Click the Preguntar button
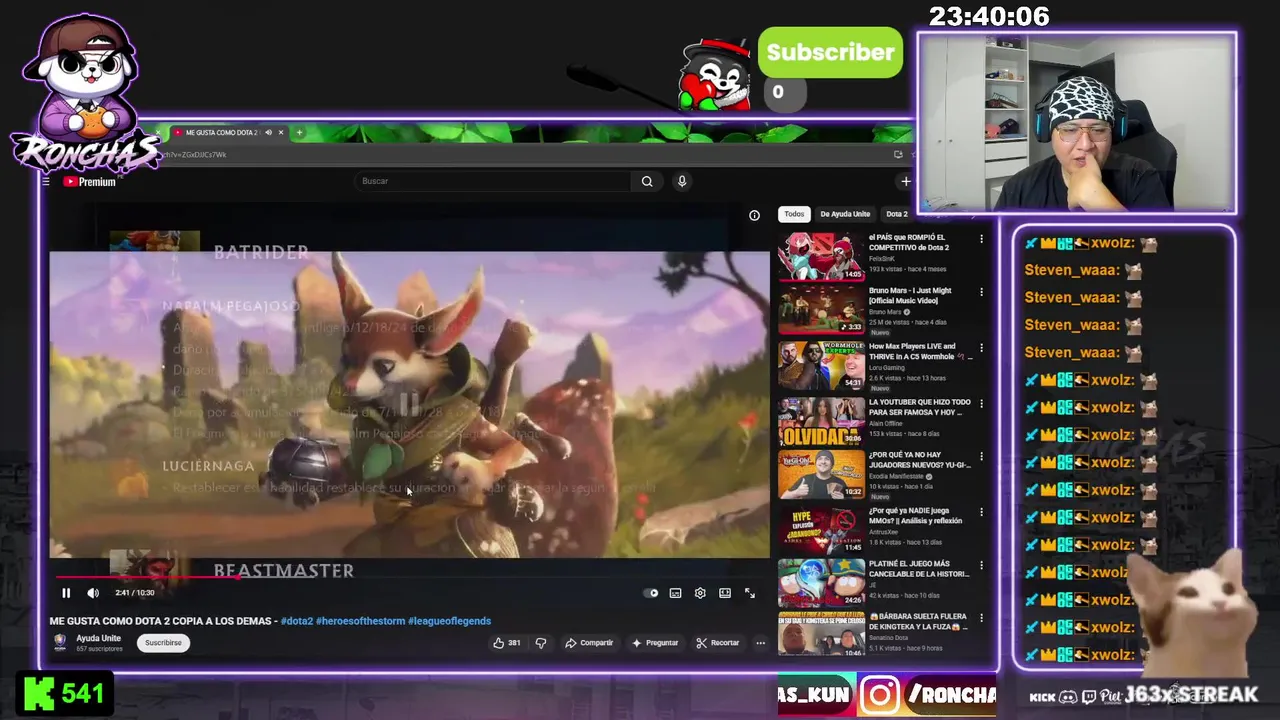1280x720 pixels. click(x=655, y=643)
